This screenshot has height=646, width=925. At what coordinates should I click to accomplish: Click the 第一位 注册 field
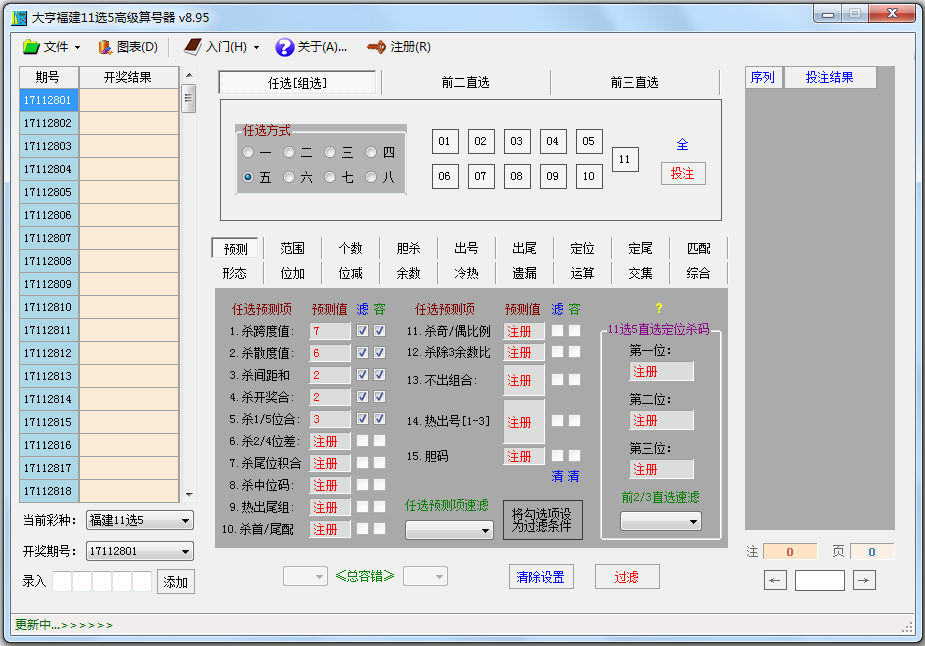pyautogui.click(x=661, y=372)
